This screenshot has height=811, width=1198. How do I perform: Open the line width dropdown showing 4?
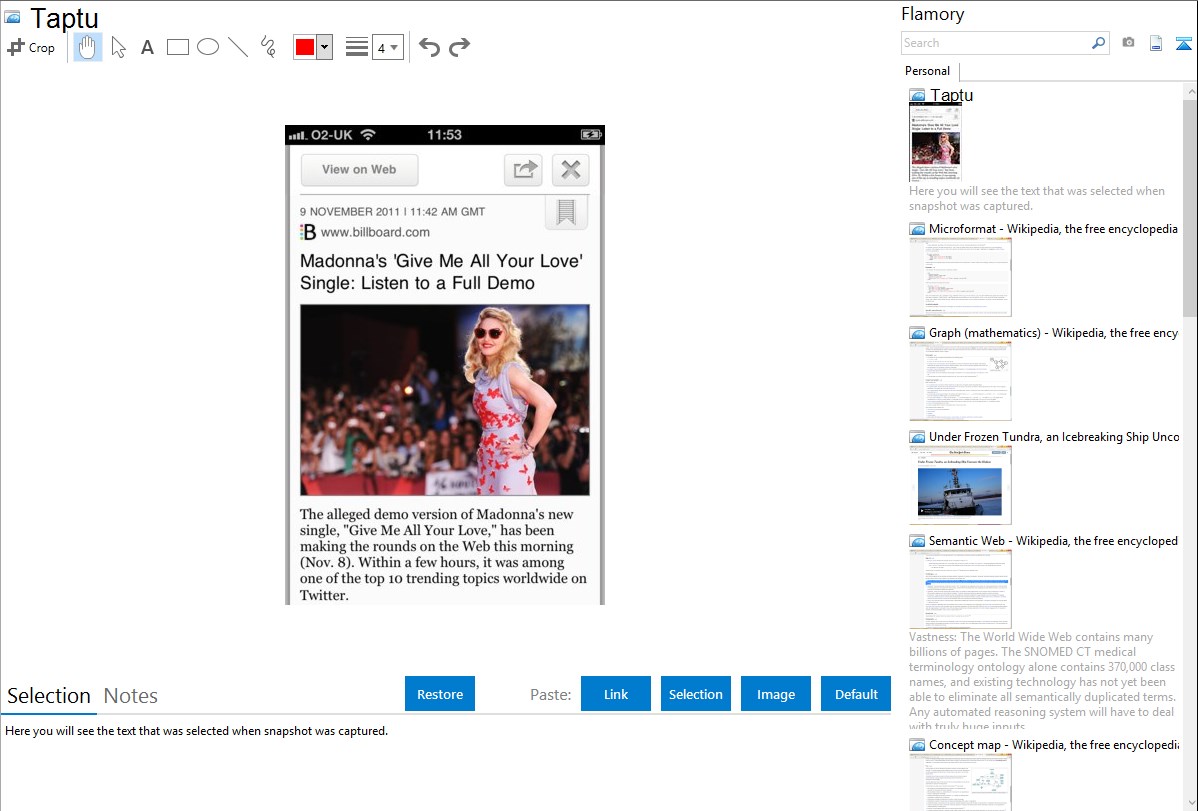387,47
